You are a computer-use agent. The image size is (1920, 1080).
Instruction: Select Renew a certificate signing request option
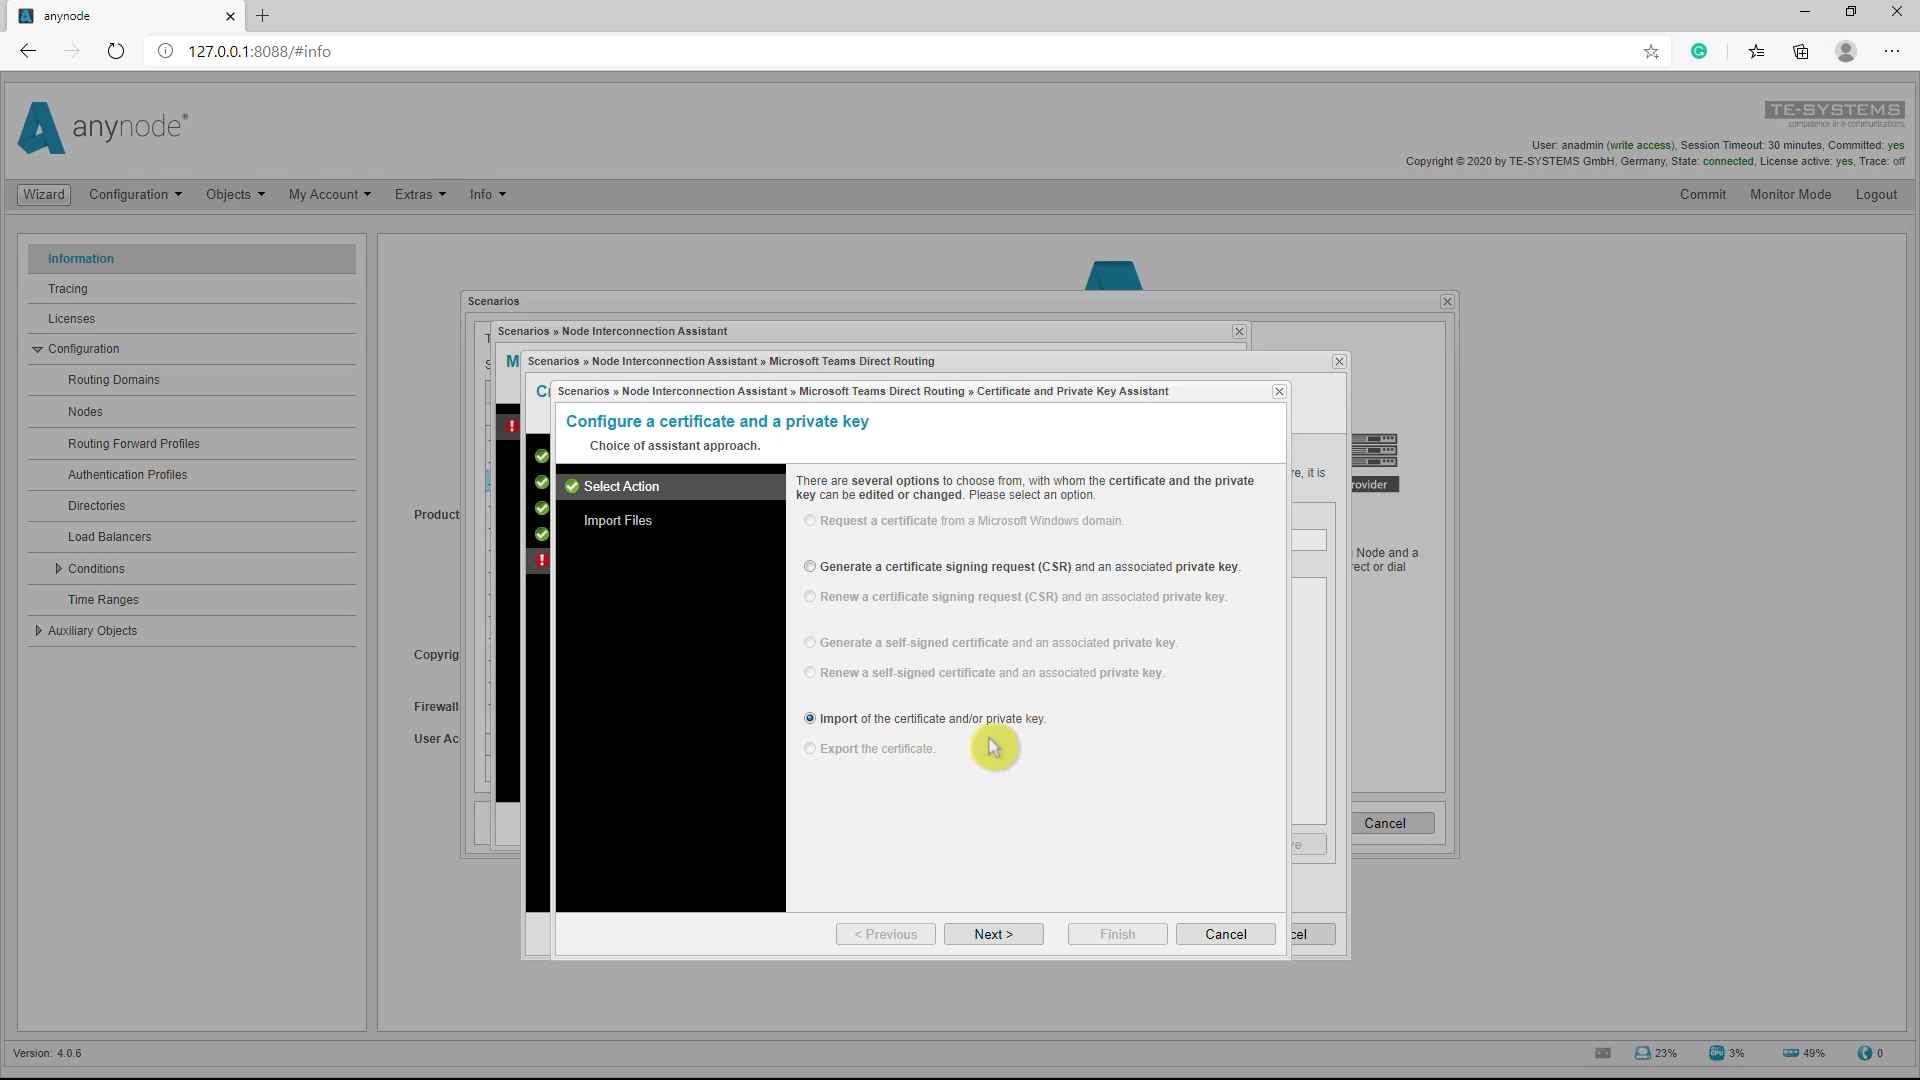click(x=810, y=597)
